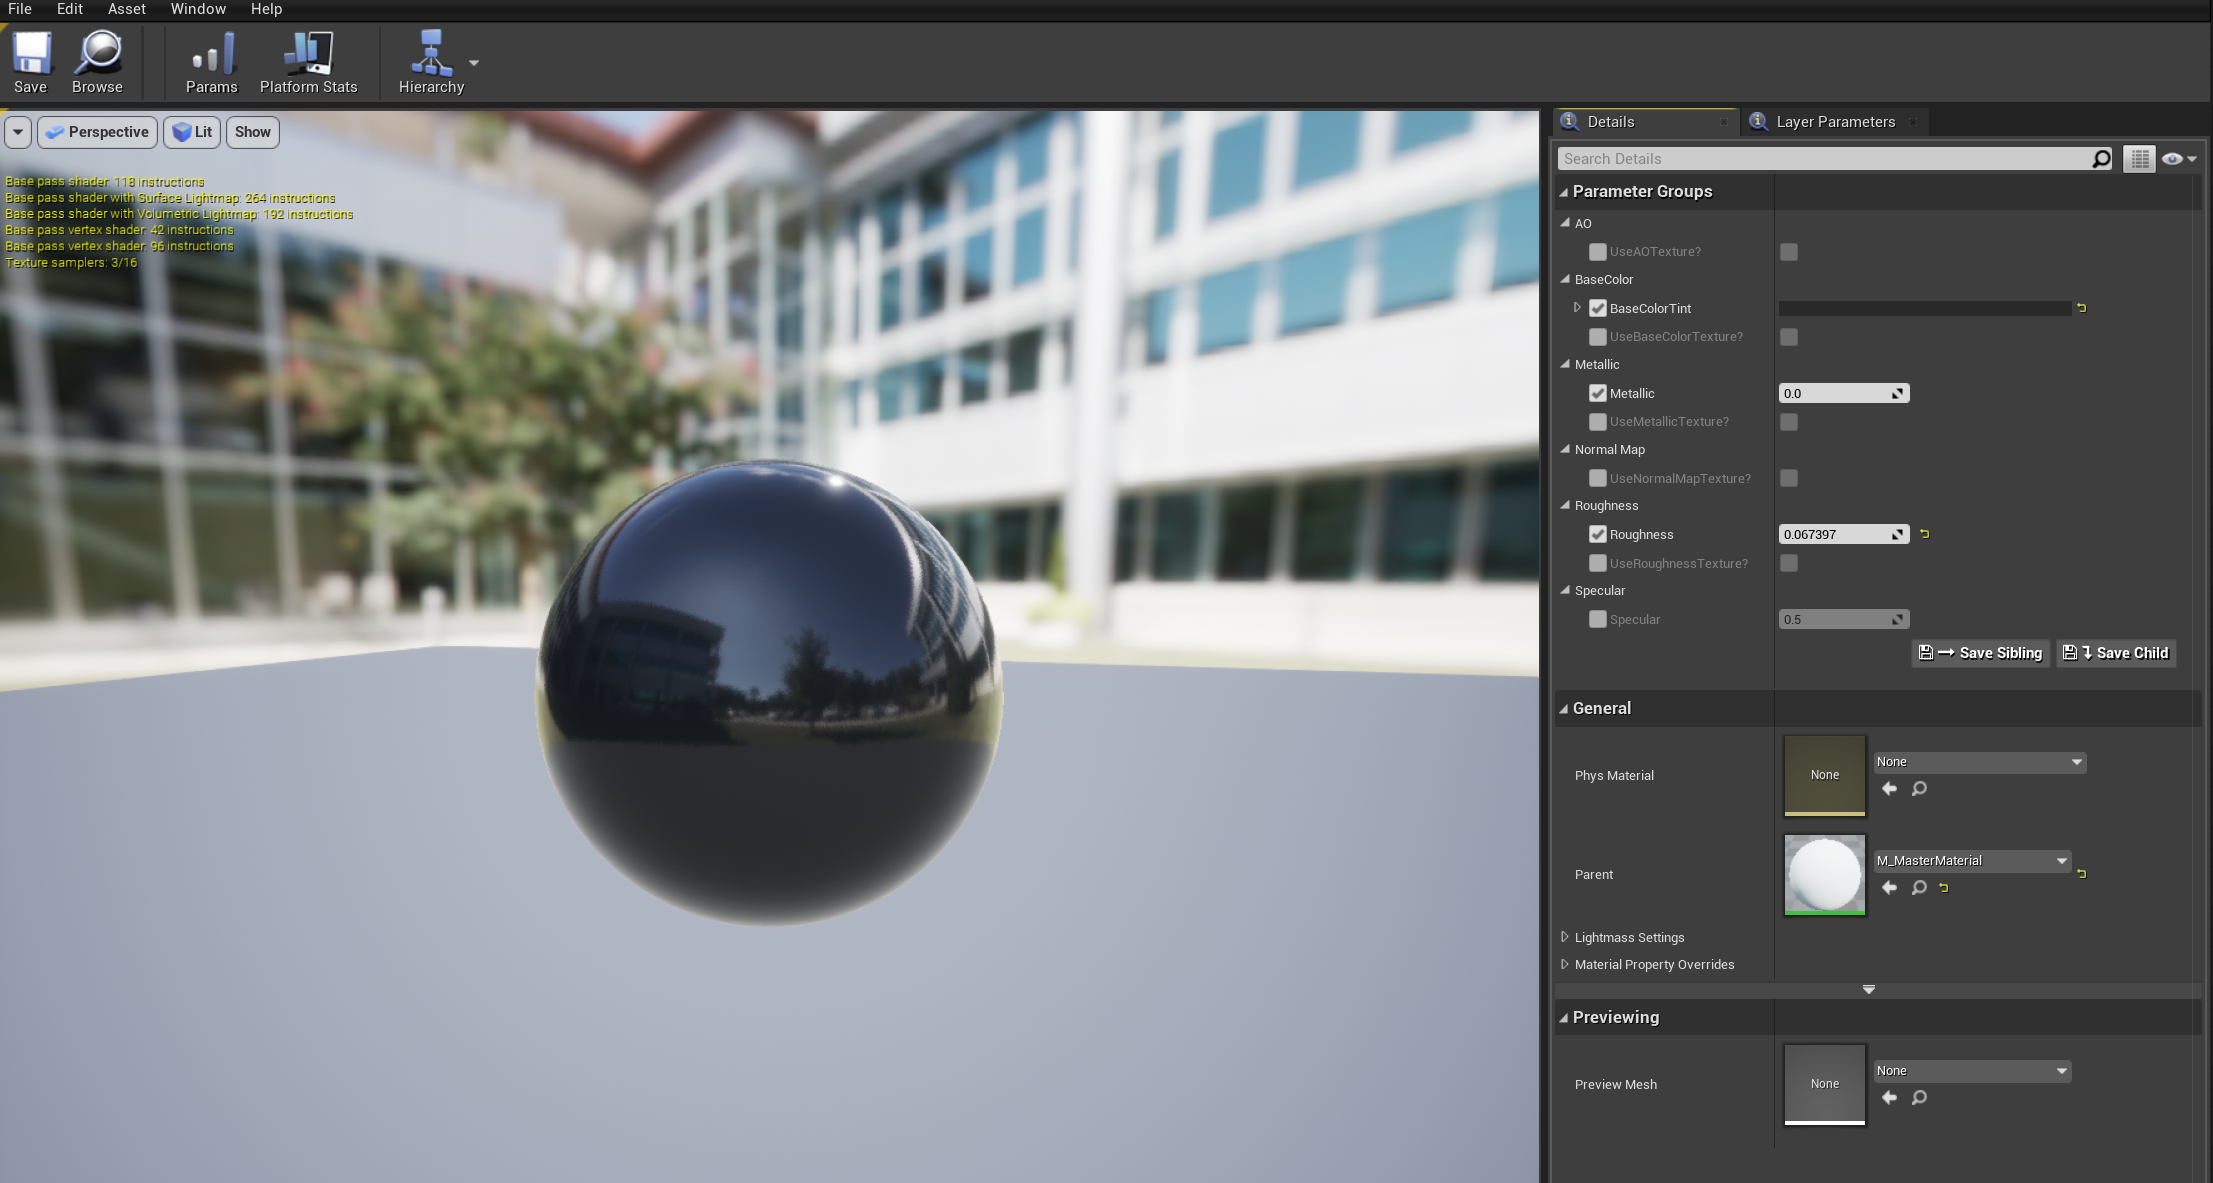Click the Save toolbar icon
The image size is (2213, 1183).
[31, 54]
